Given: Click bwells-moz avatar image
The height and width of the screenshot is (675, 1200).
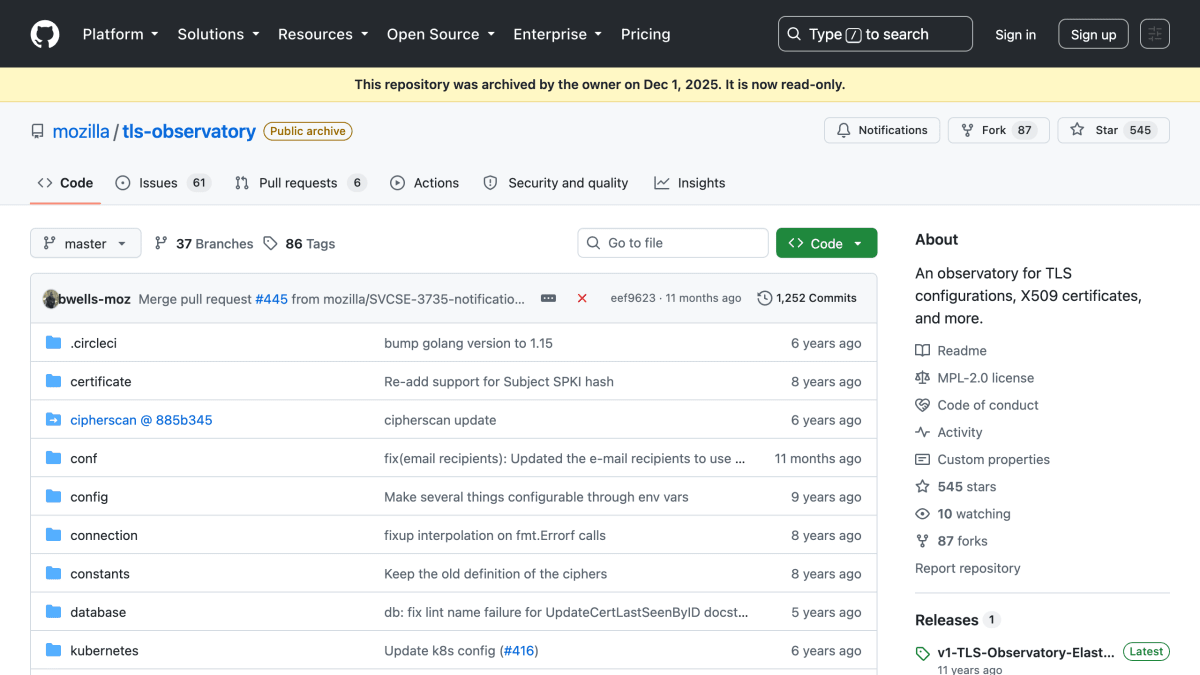Looking at the screenshot, I should [x=51, y=298].
